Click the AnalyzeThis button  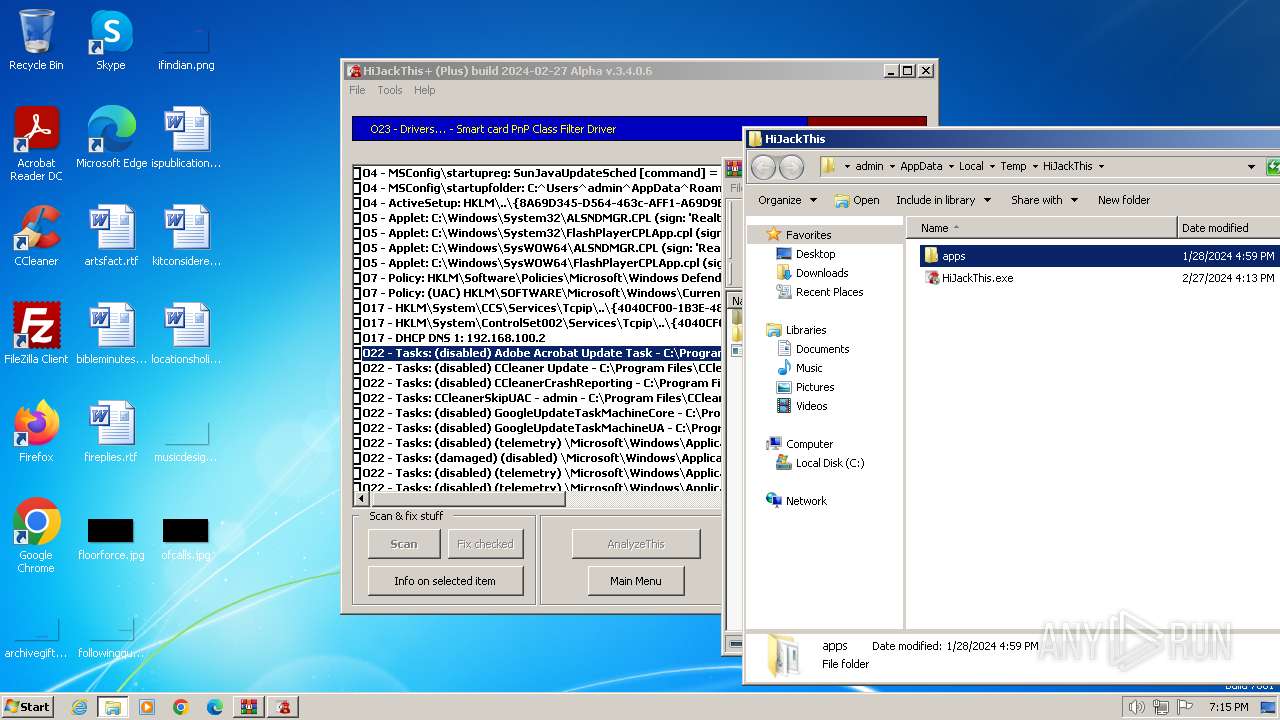click(636, 544)
